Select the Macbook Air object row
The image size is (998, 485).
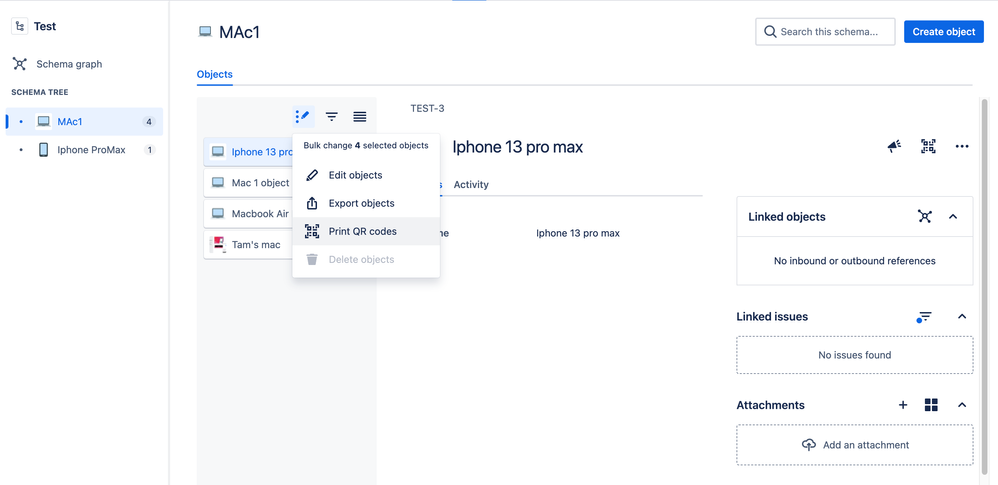point(248,214)
